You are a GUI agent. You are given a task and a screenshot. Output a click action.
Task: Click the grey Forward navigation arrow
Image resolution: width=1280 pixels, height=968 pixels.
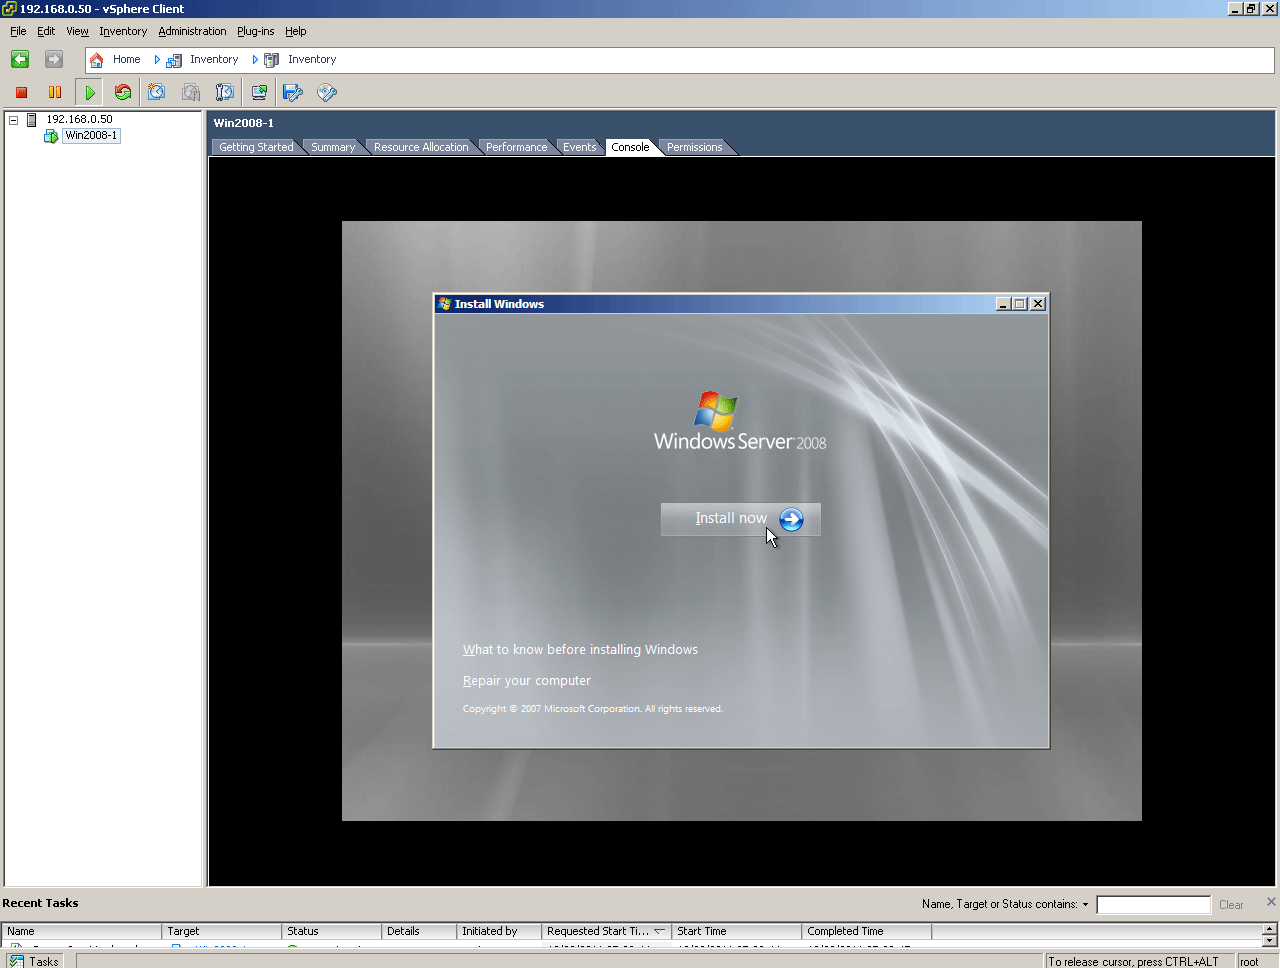(54, 60)
